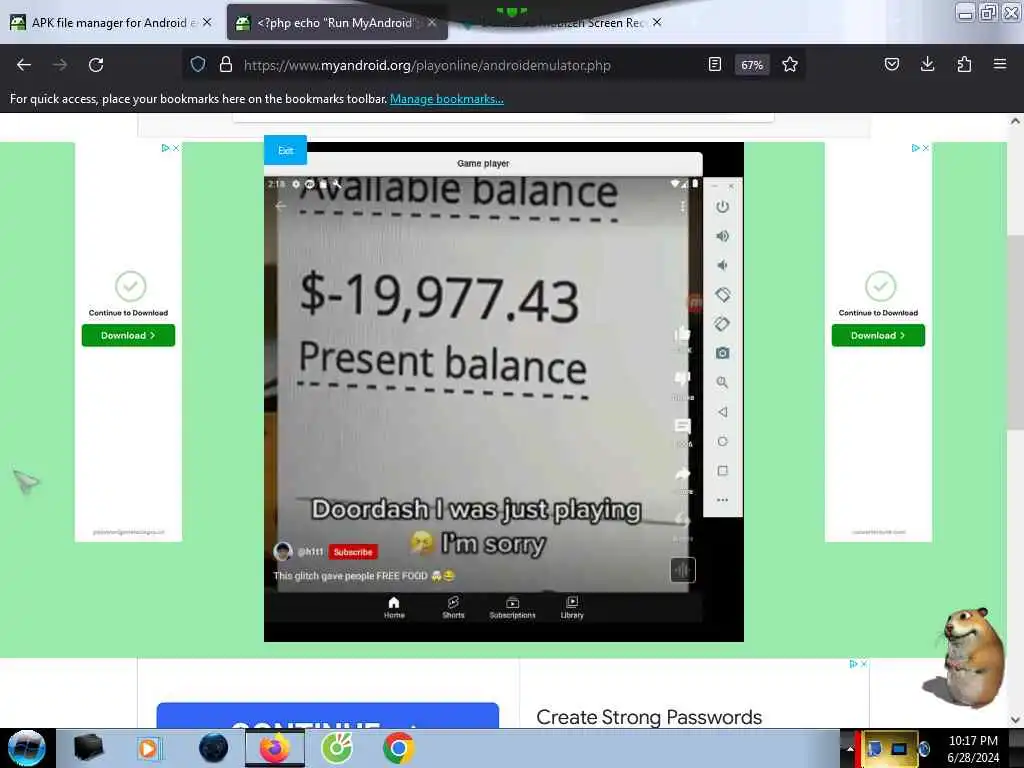Open Firefox from the taskbar
This screenshot has width=1024, height=768.
pos(275,748)
